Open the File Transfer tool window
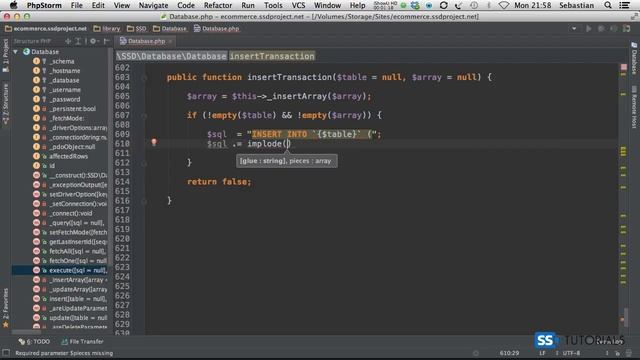This screenshot has width=640, height=360. point(82,342)
